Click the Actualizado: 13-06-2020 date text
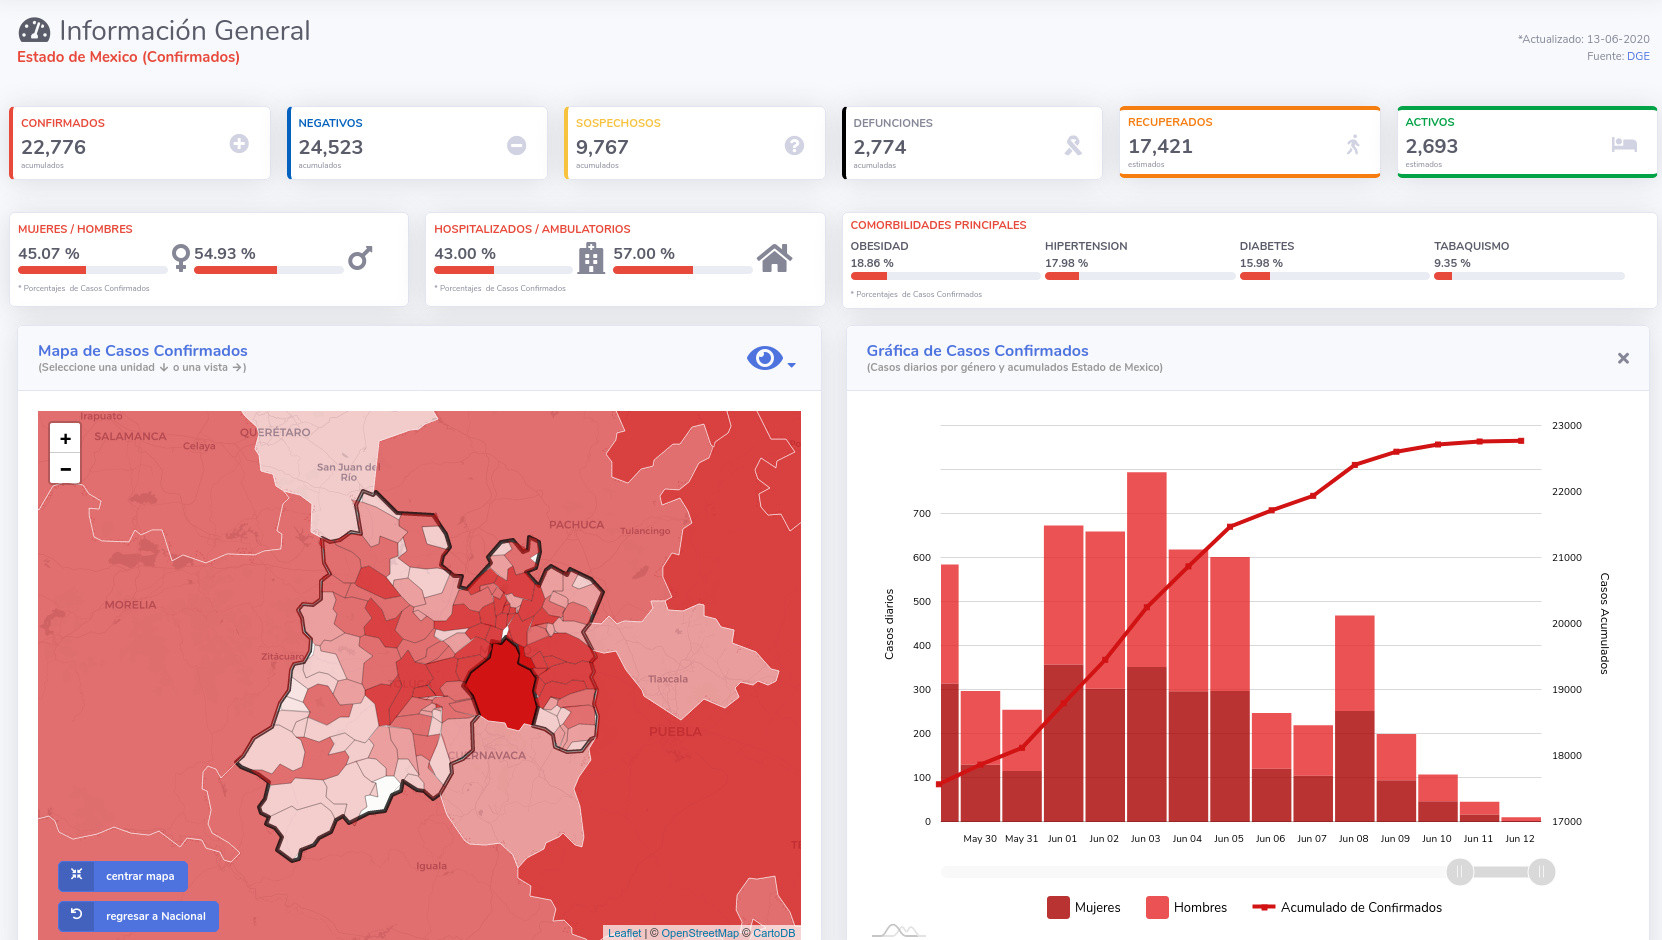This screenshot has height=940, width=1662. 1584,39
